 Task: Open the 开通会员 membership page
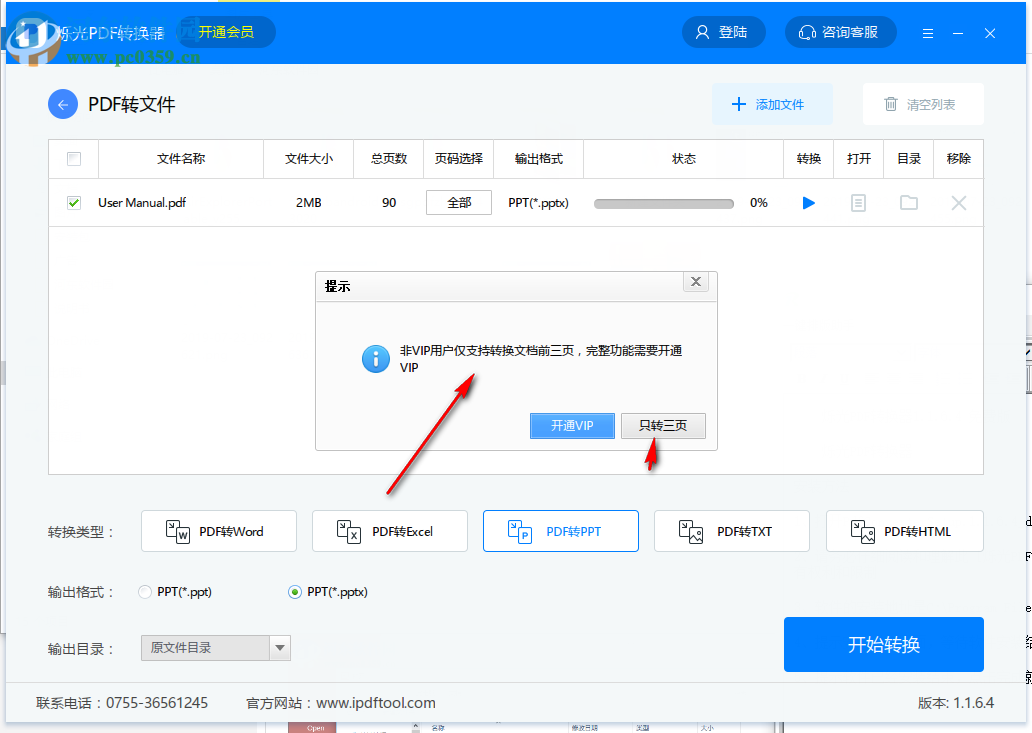click(225, 31)
